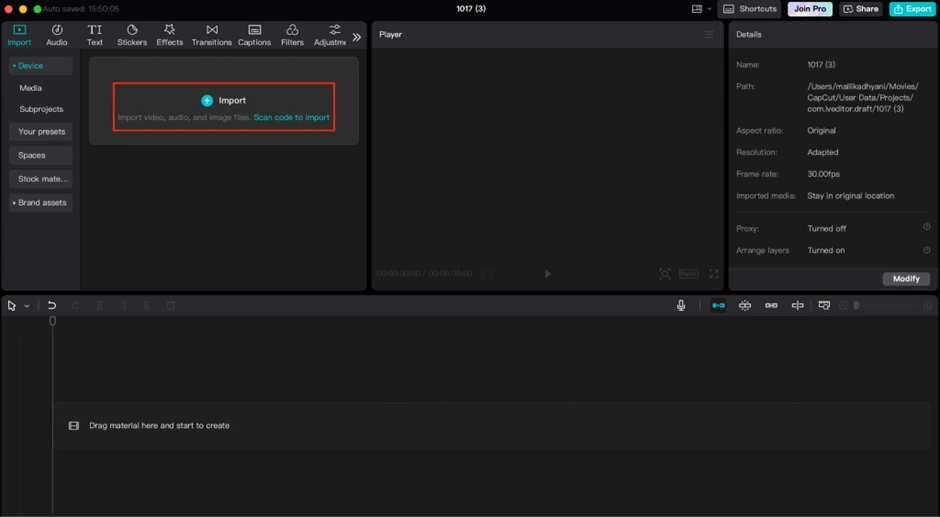Expand more tabs with the double chevron
This screenshot has width=940, height=517.
pos(356,37)
